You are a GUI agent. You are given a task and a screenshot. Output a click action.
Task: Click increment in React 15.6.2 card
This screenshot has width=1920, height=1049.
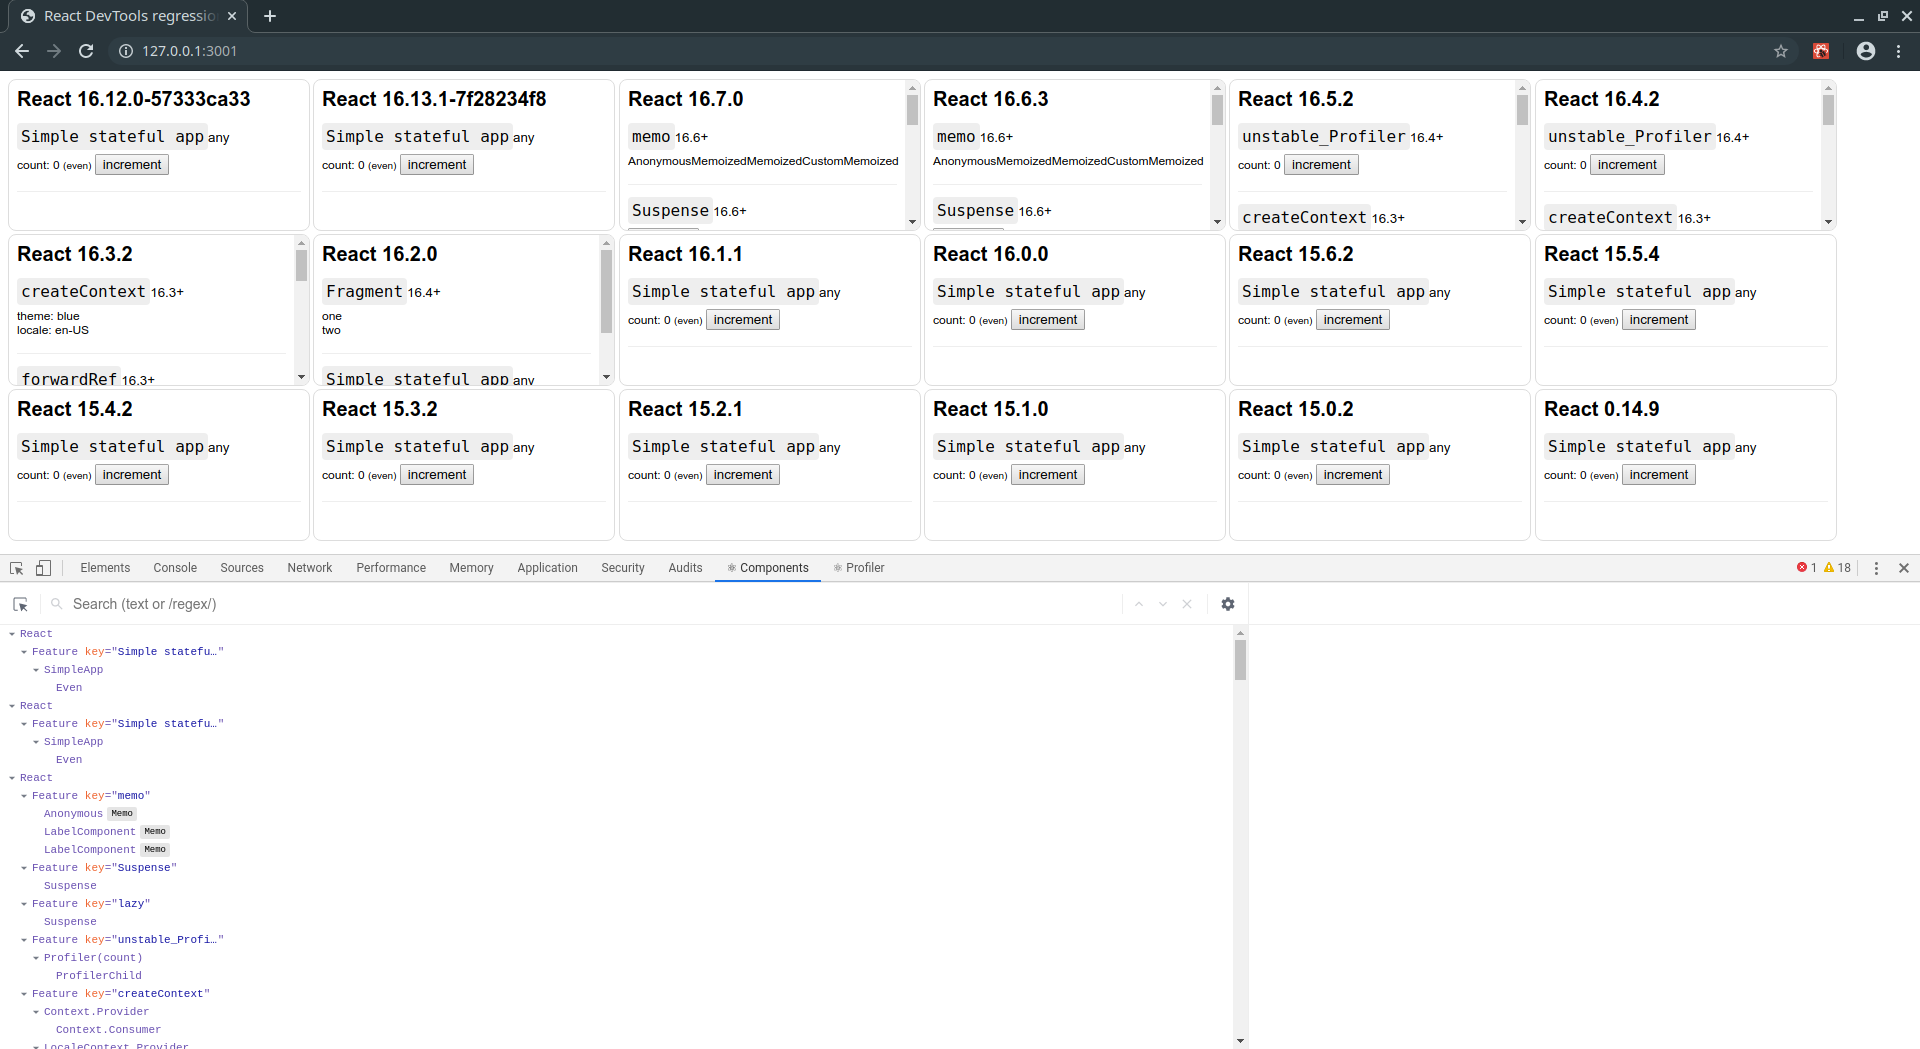point(1353,320)
